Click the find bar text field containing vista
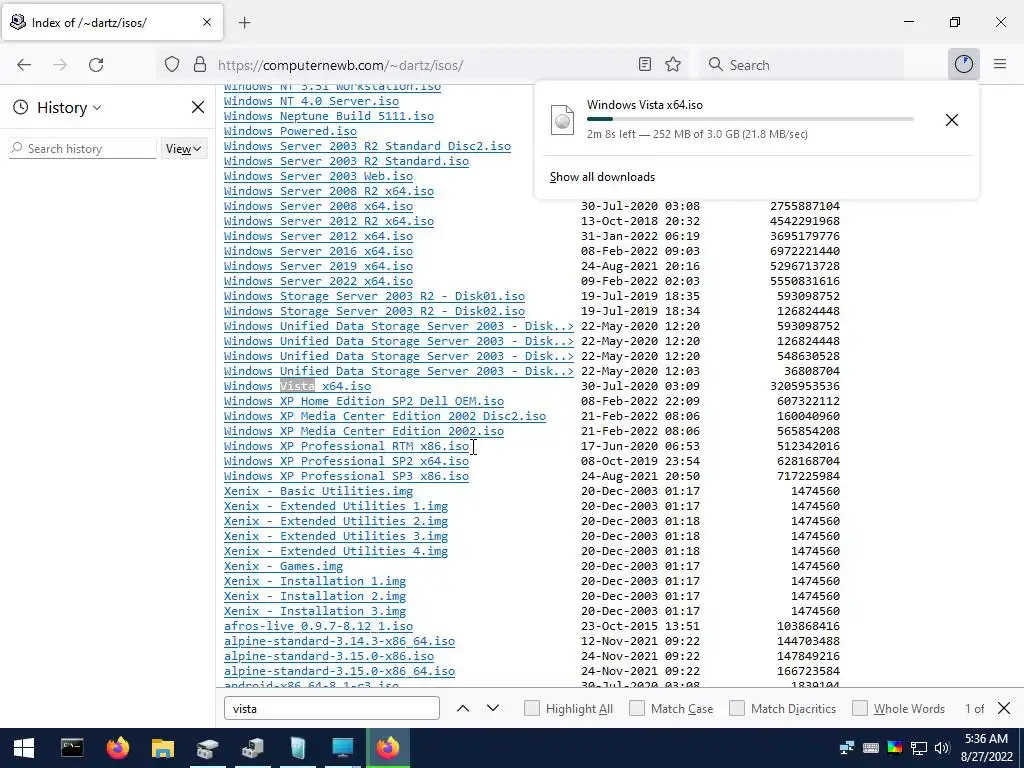 (332, 709)
